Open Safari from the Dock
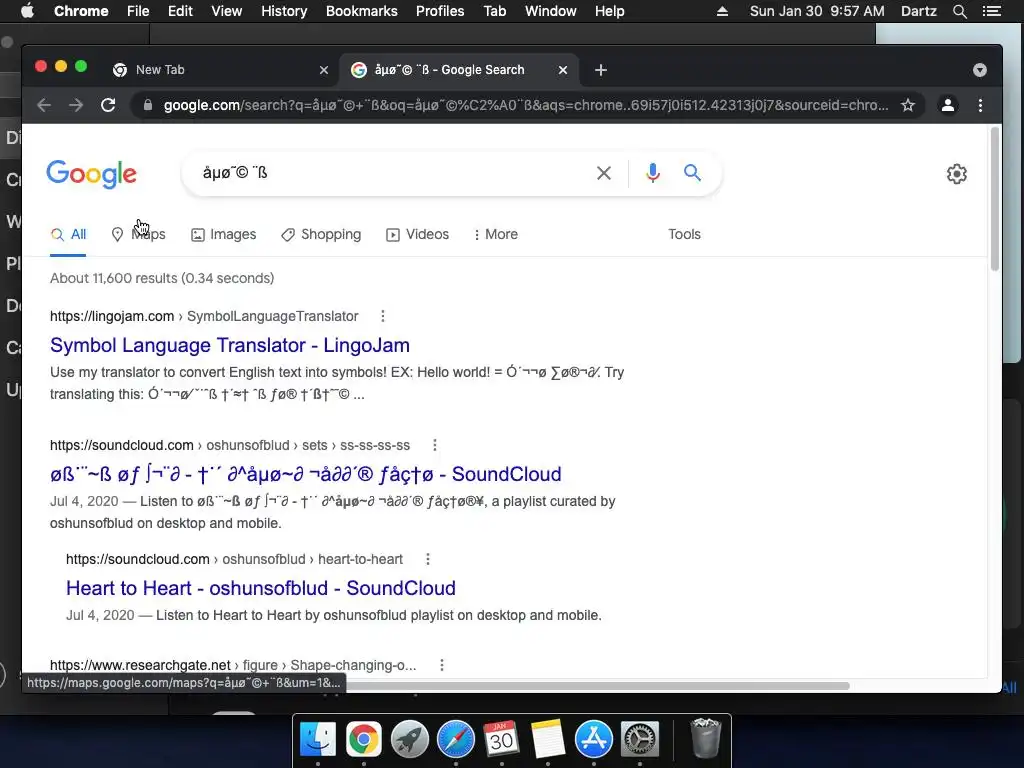The image size is (1024, 768). tap(456, 739)
